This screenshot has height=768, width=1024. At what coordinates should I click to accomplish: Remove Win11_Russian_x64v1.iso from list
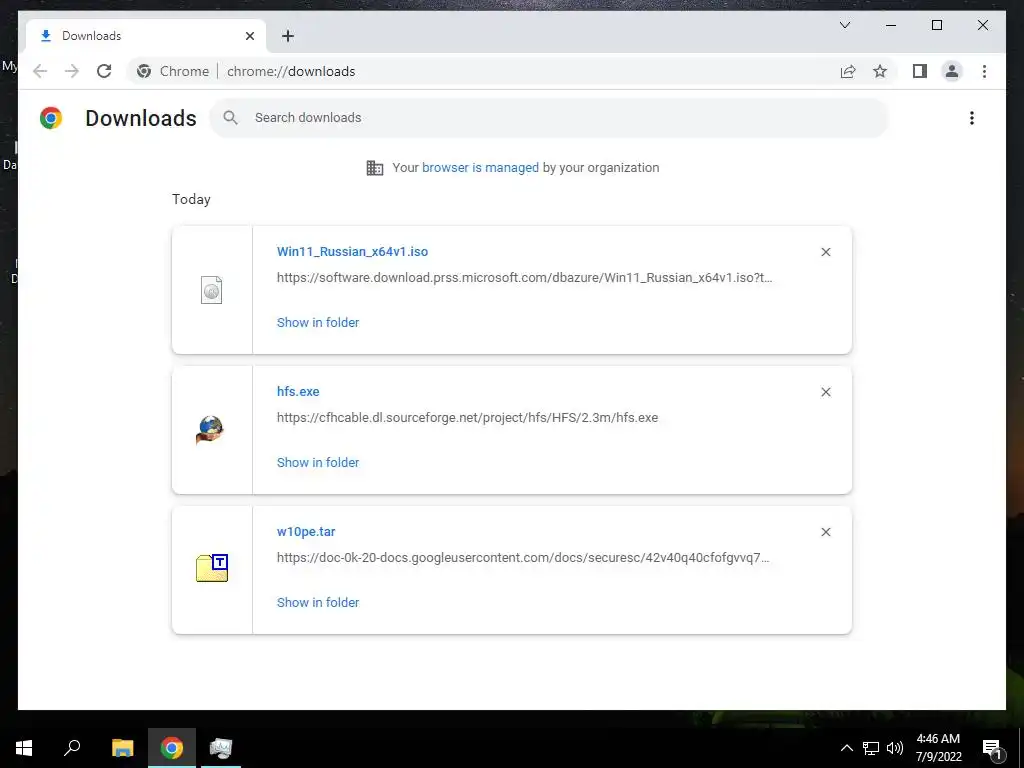(x=825, y=252)
